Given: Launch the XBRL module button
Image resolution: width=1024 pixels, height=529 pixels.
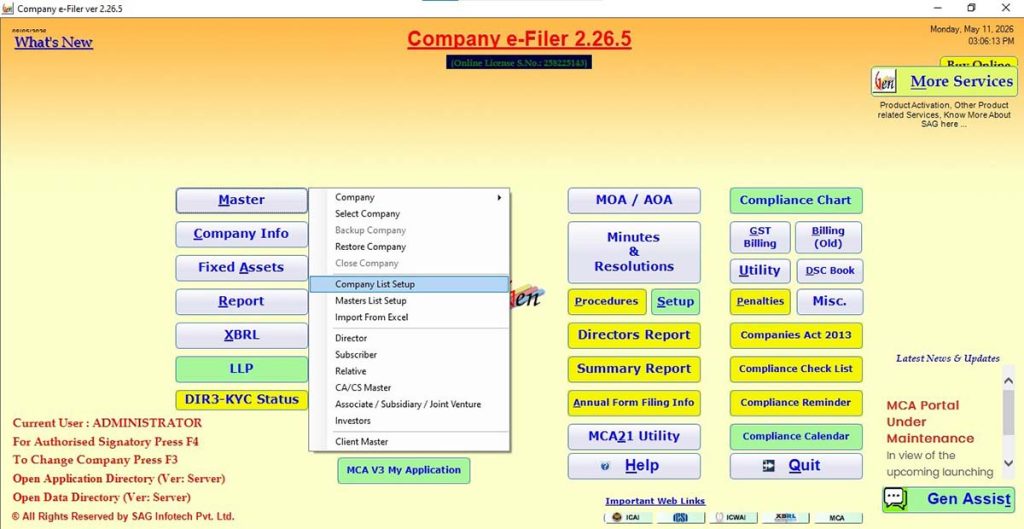Looking at the screenshot, I should click(242, 335).
